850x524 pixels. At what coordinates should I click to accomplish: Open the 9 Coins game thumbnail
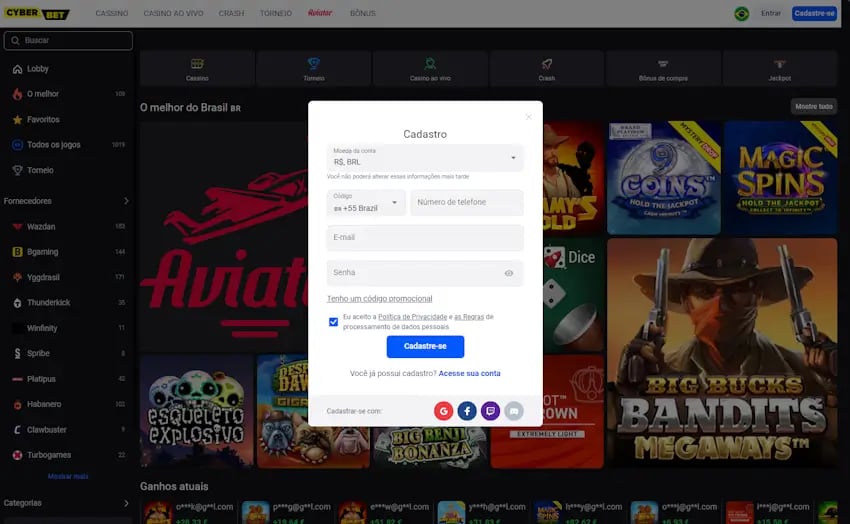coord(664,178)
